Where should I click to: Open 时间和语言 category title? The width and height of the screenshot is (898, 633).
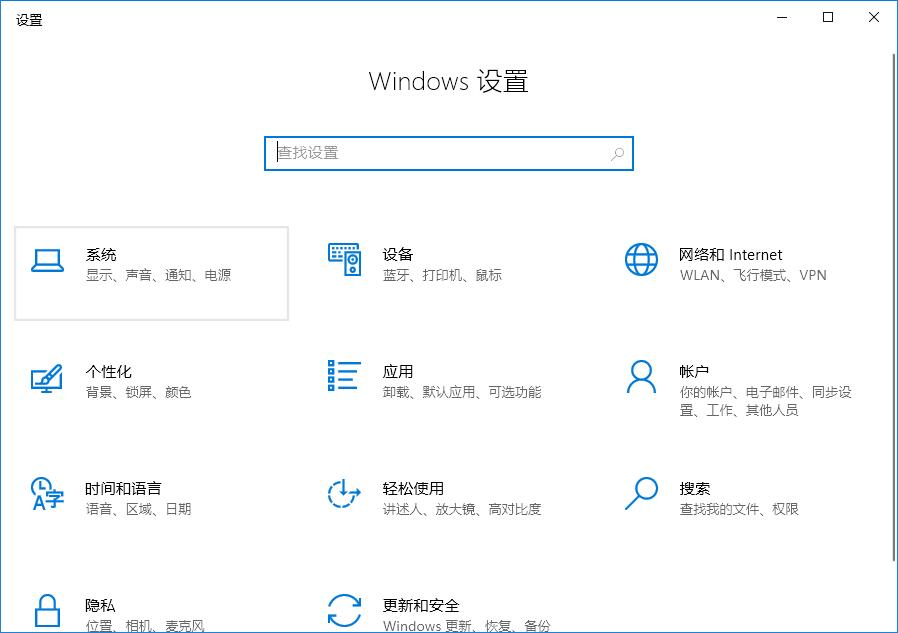[123, 489]
